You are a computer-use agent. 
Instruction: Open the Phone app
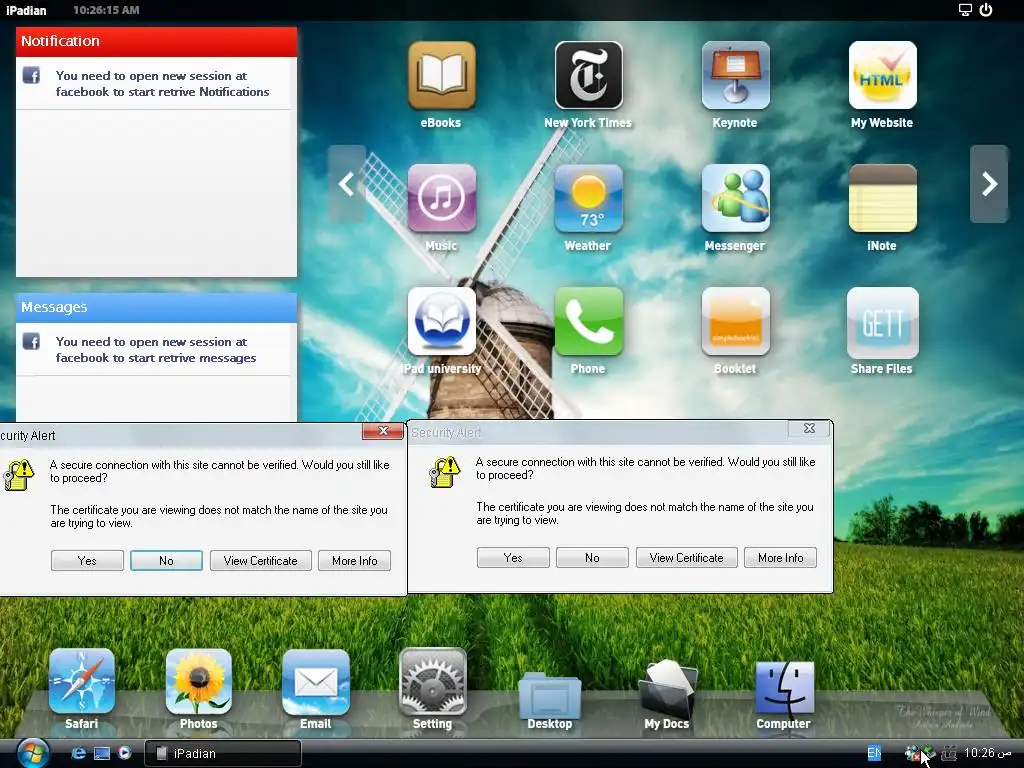(588, 321)
